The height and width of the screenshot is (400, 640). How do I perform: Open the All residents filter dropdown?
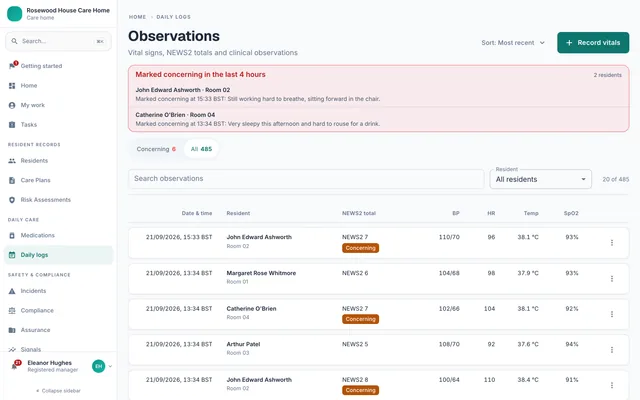(540, 179)
